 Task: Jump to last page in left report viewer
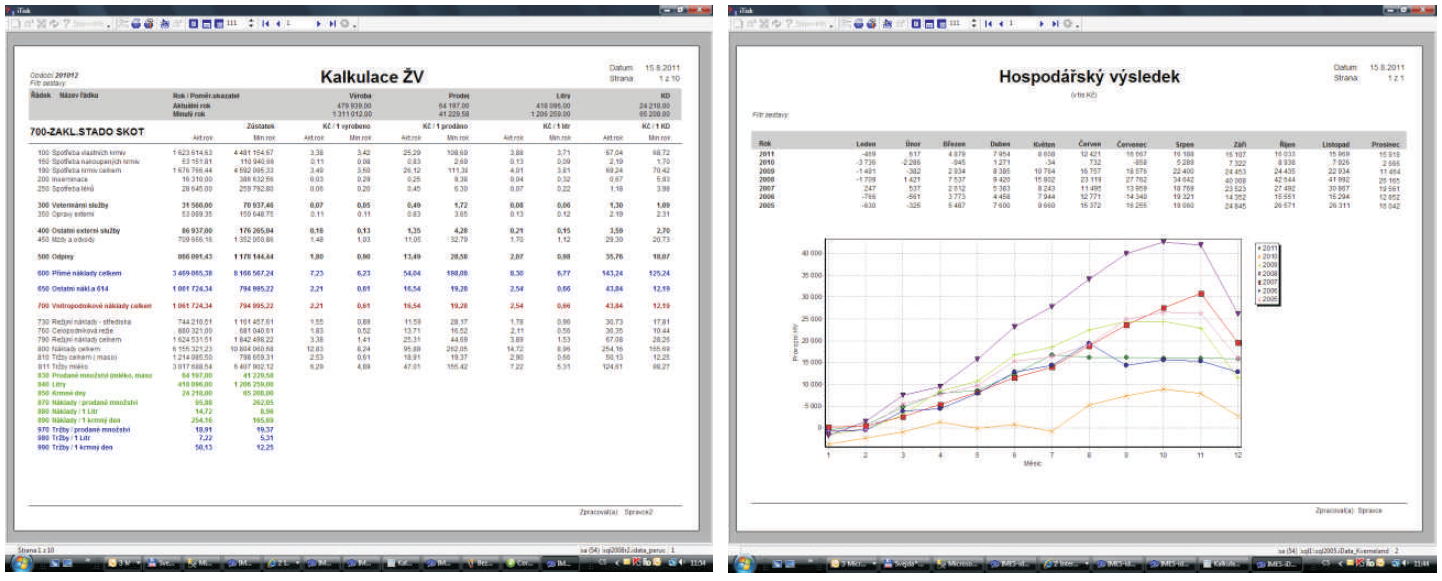point(332,22)
